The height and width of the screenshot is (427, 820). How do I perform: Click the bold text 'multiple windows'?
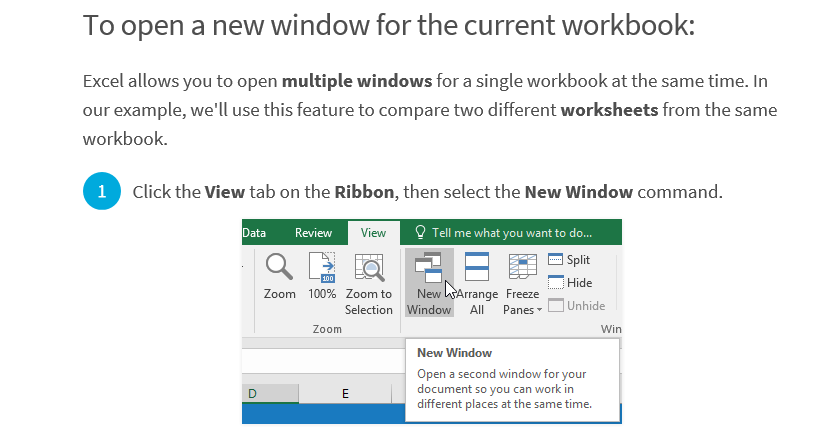point(357,81)
